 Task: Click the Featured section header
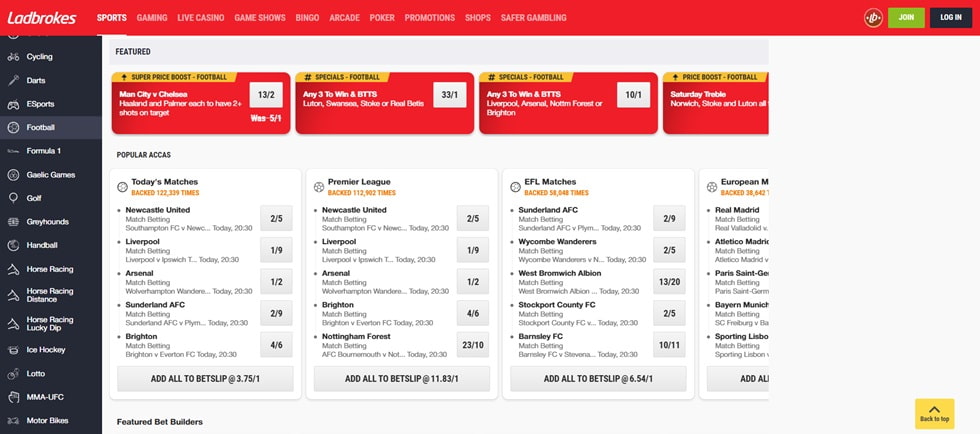click(x=439, y=52)
